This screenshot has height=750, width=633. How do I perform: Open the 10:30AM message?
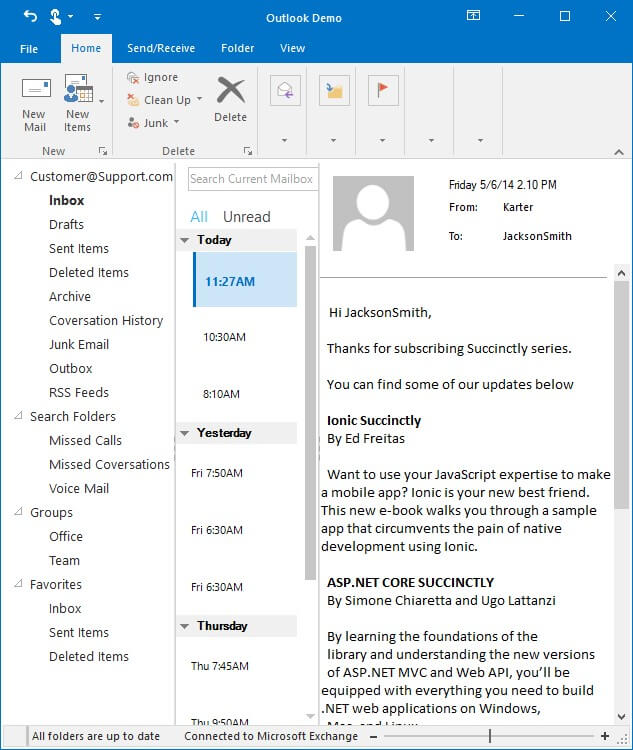point(224,337)
